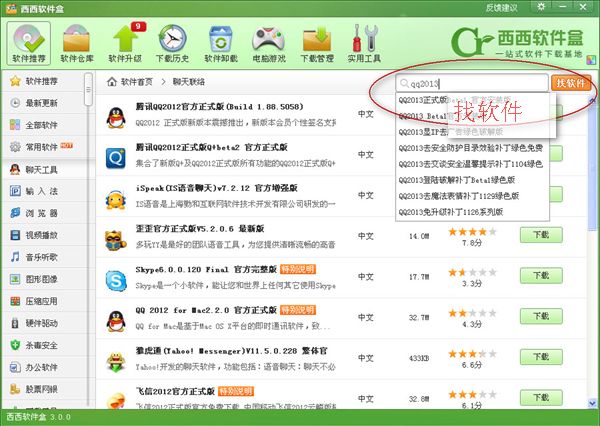Click the star rating of 歪歪 row
The height and width of the screenshot is (426, 600).
[472, 232]
